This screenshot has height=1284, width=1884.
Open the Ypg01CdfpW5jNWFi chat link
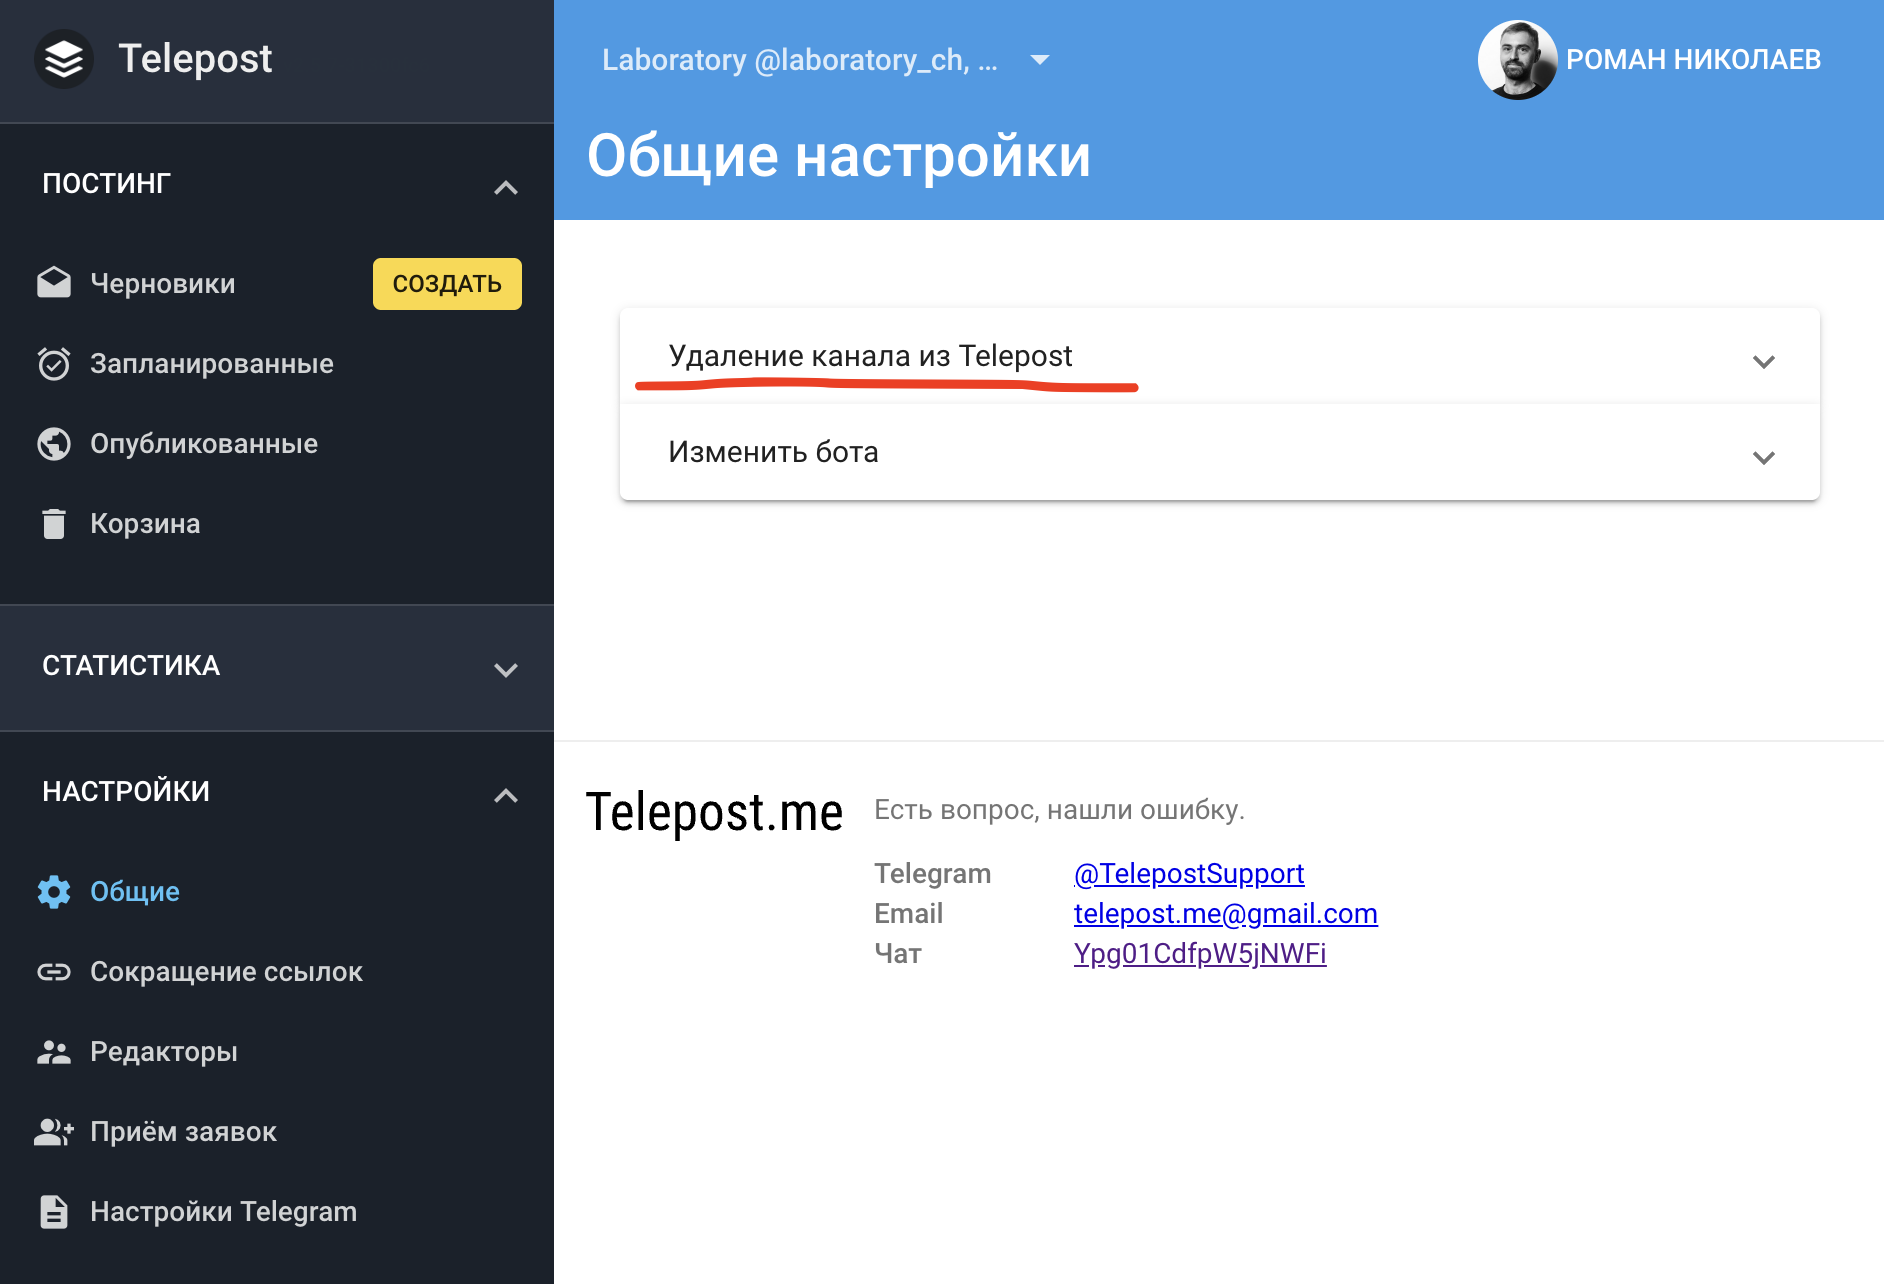coord(1200,953)
